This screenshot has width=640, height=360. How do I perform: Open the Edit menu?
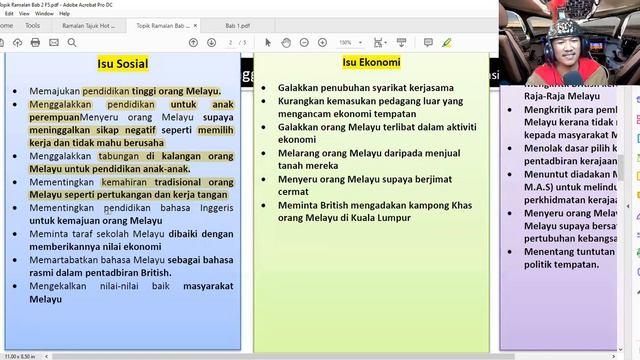point(9,13)
